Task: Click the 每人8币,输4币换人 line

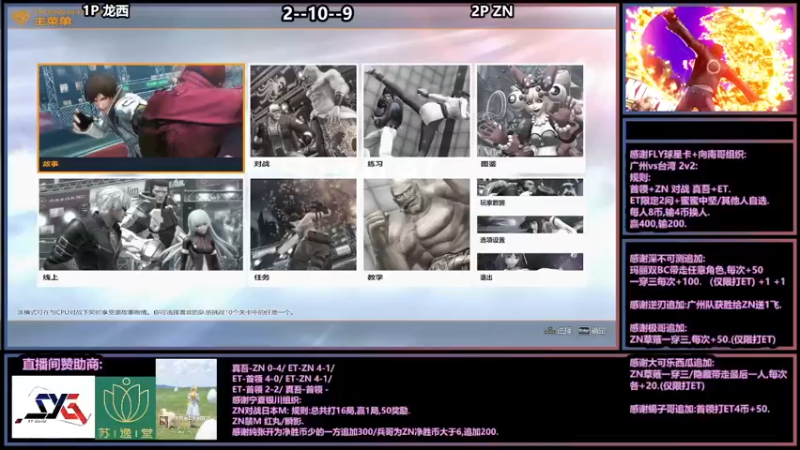Action: (671, 212)
